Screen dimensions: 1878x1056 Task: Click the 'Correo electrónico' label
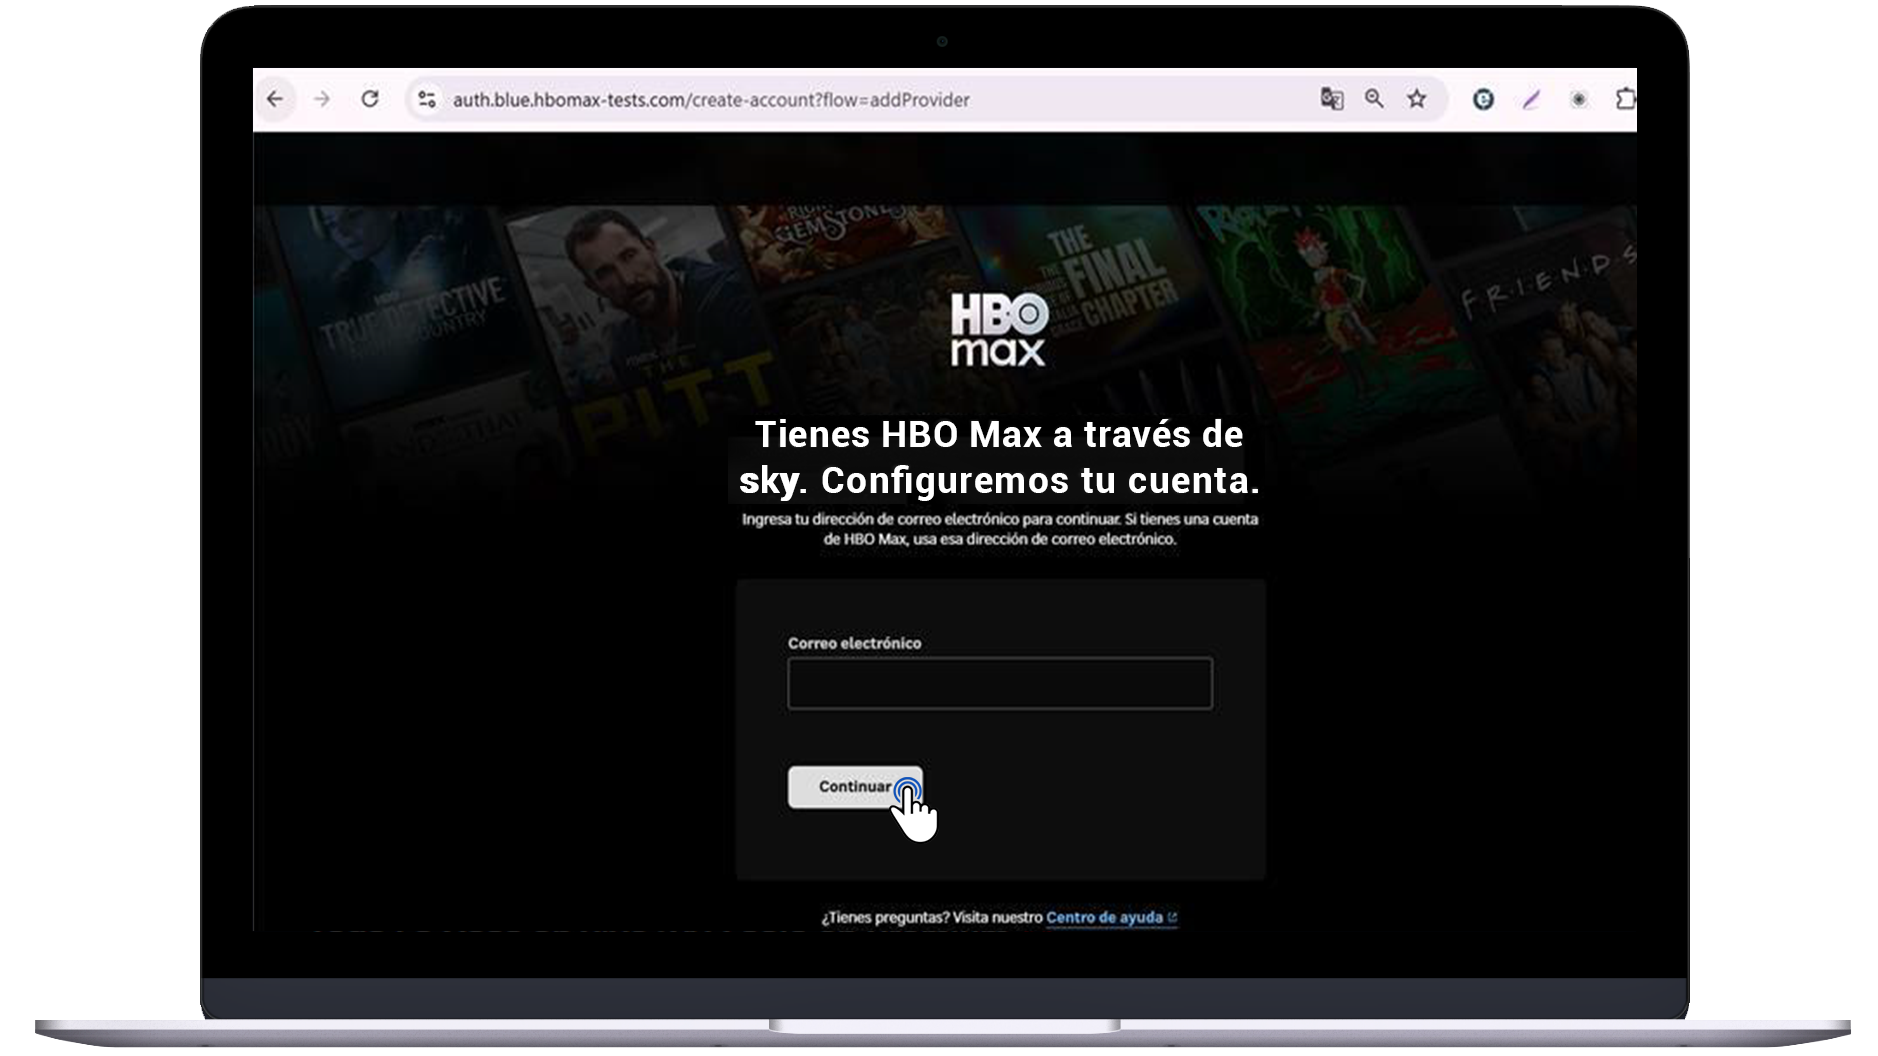[855, 643]
